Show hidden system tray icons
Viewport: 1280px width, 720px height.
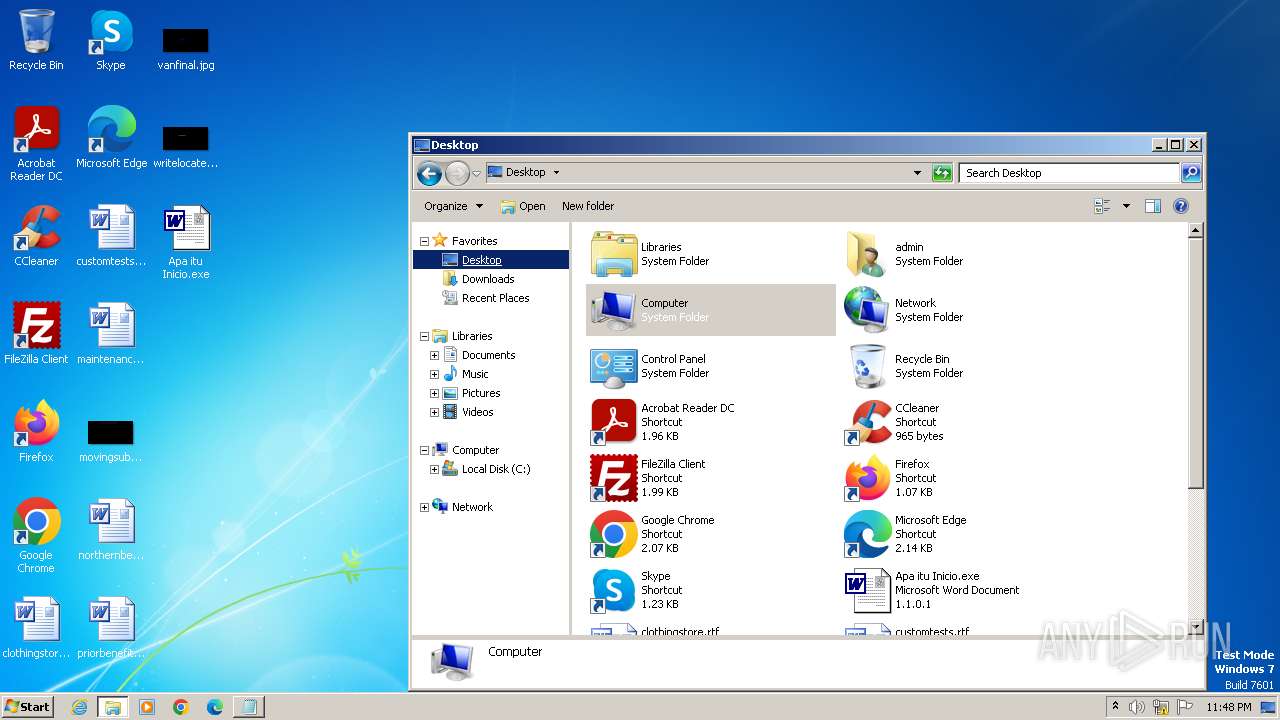[1115, 706]
